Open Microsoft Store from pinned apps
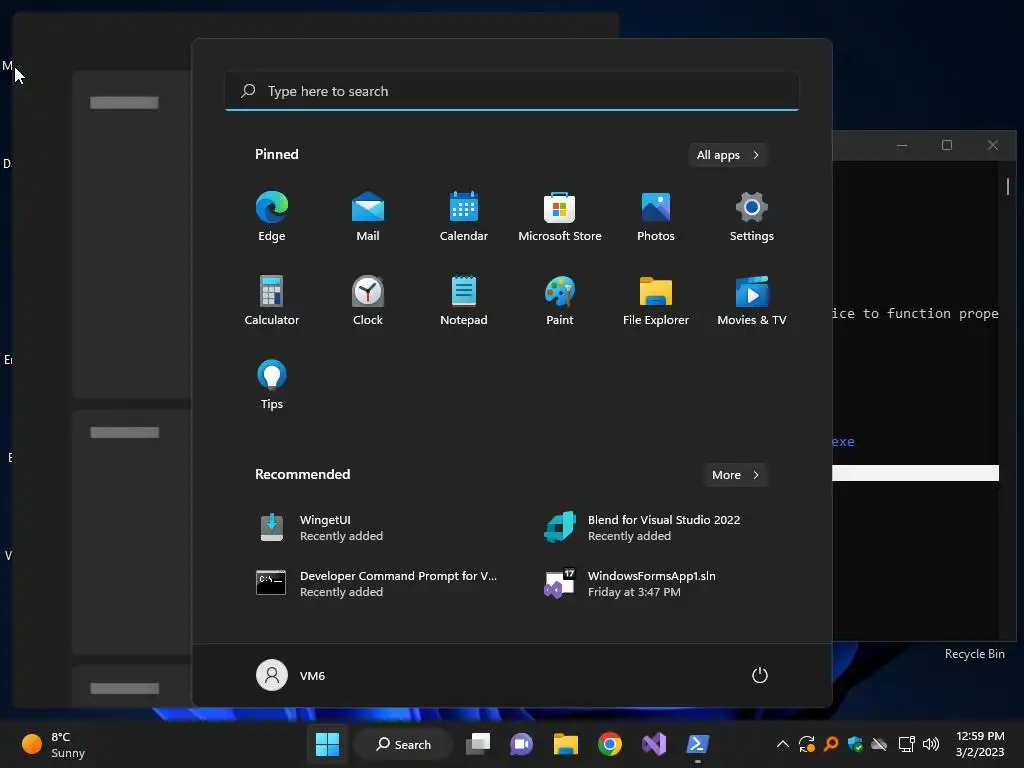The height and width of the screenshot is (768, 1024). [560, 217]
